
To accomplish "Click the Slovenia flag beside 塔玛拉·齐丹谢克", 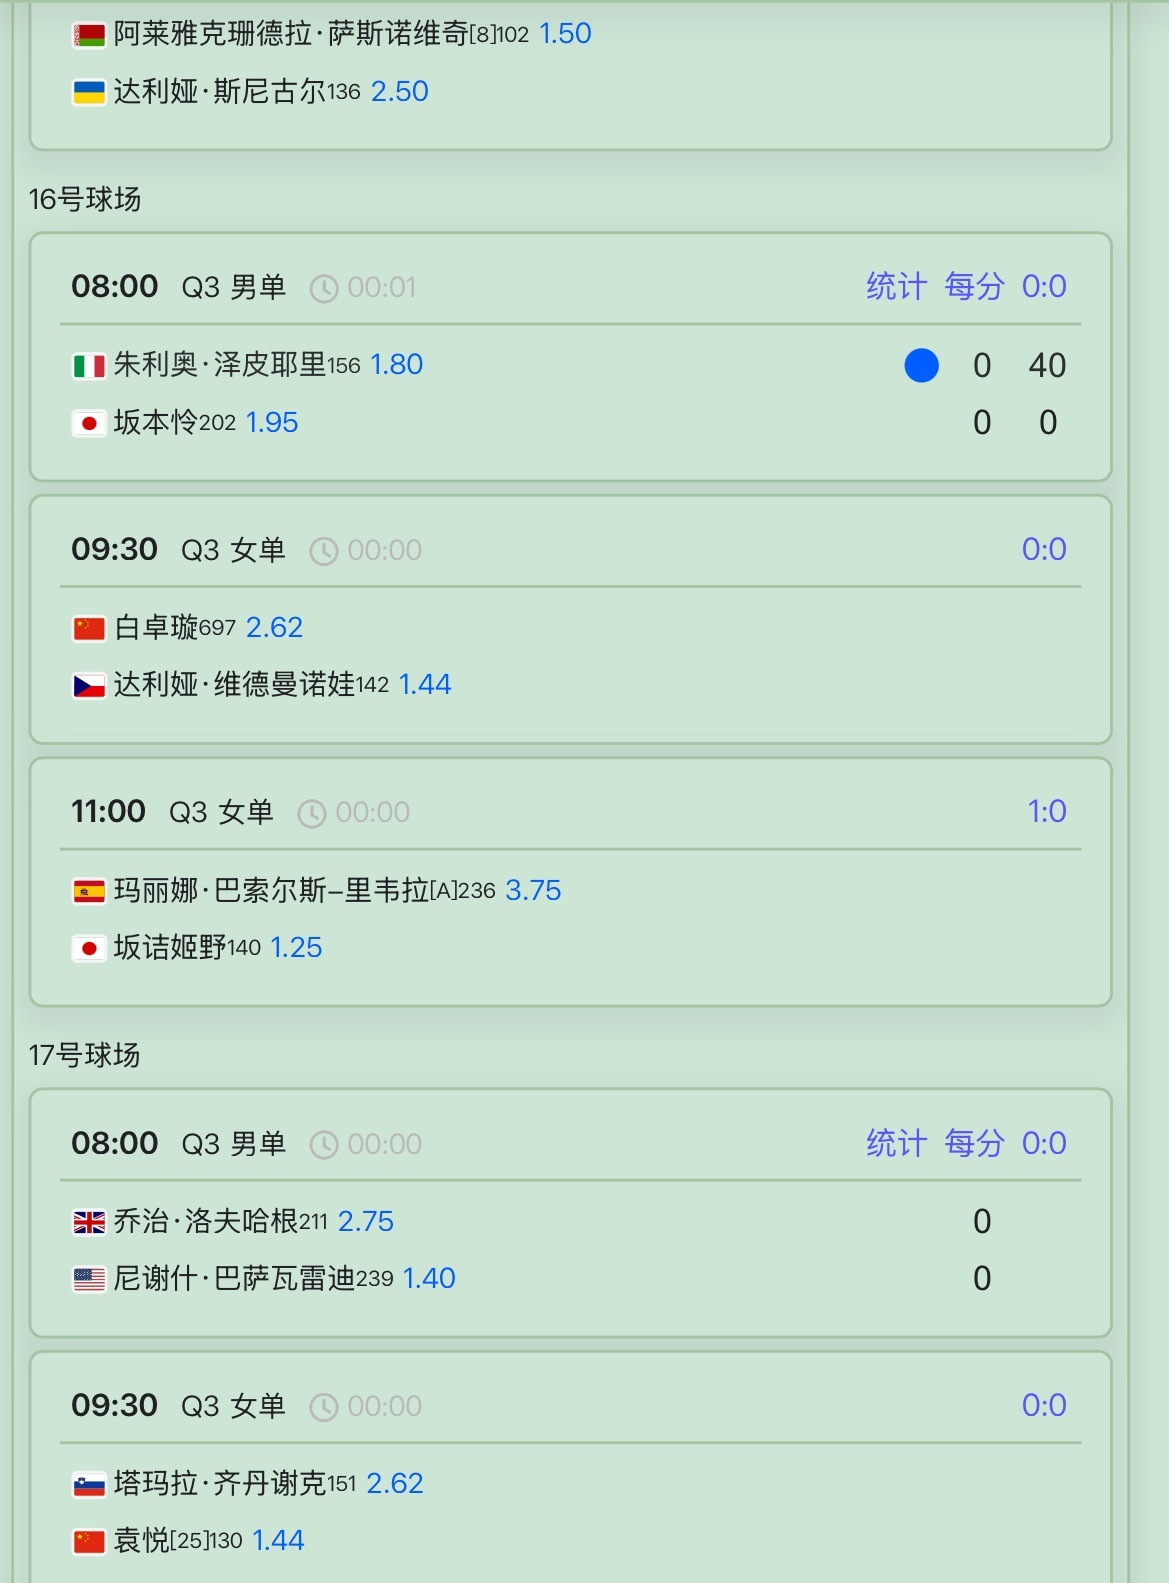I will (x=89, y=1485).
